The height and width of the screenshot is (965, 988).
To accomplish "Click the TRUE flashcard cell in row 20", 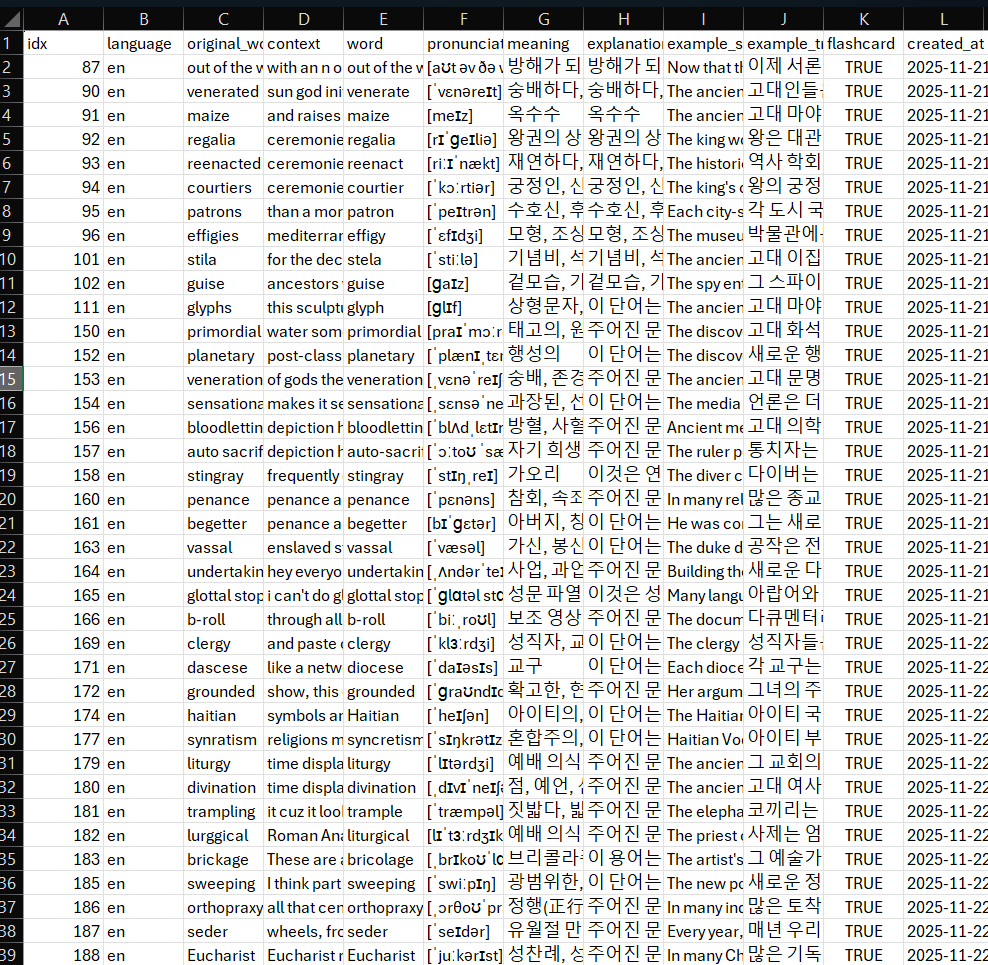I will click(863, 499).
